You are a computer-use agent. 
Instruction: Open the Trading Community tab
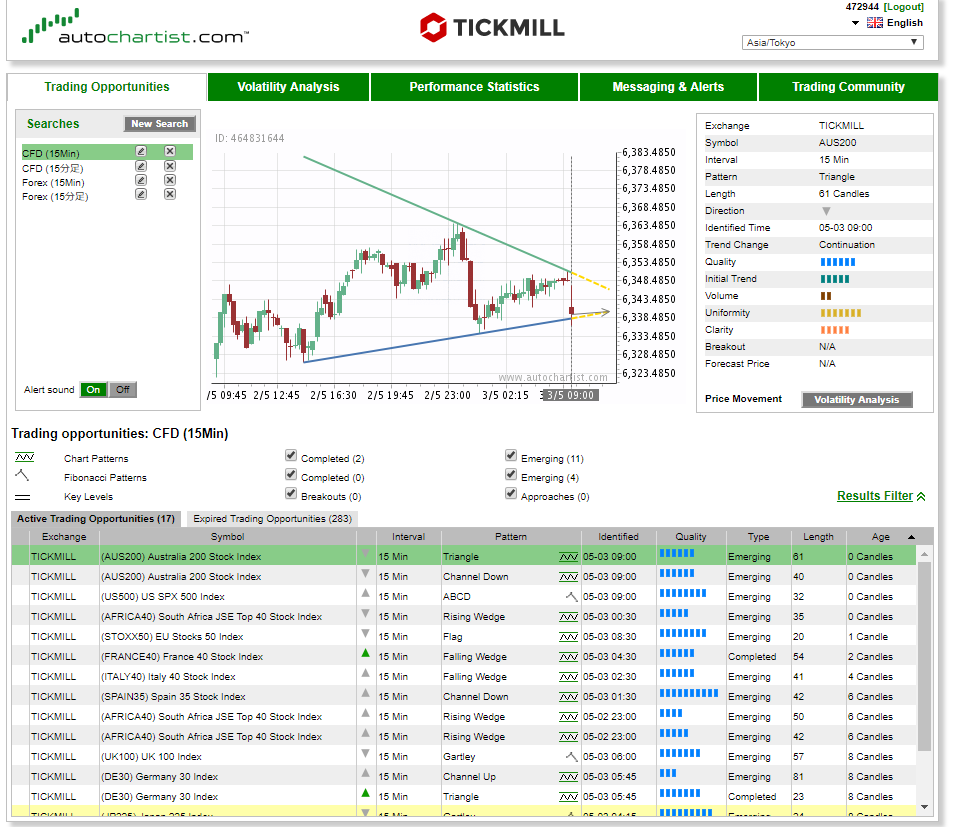(848, 87)
